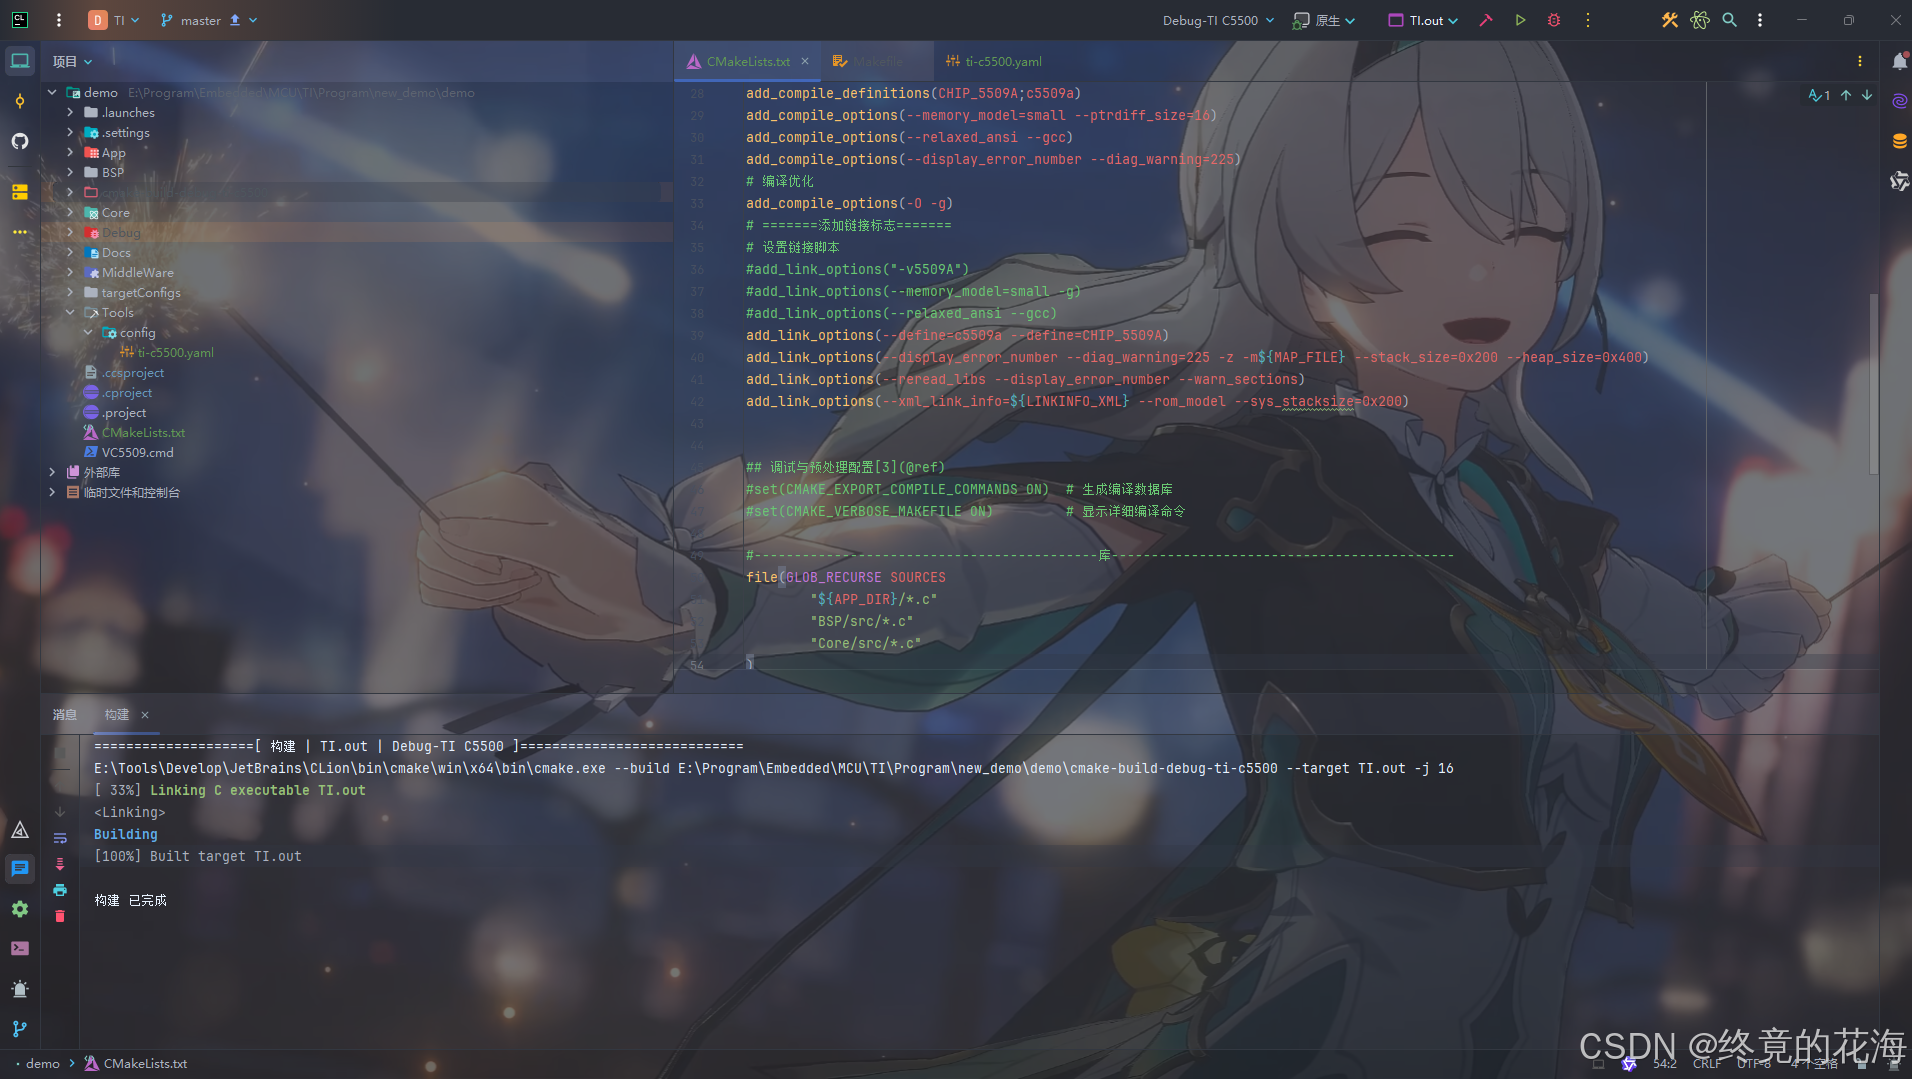Clear build output with the trash icon
Screen dimensions: 1912x1079
60,916
